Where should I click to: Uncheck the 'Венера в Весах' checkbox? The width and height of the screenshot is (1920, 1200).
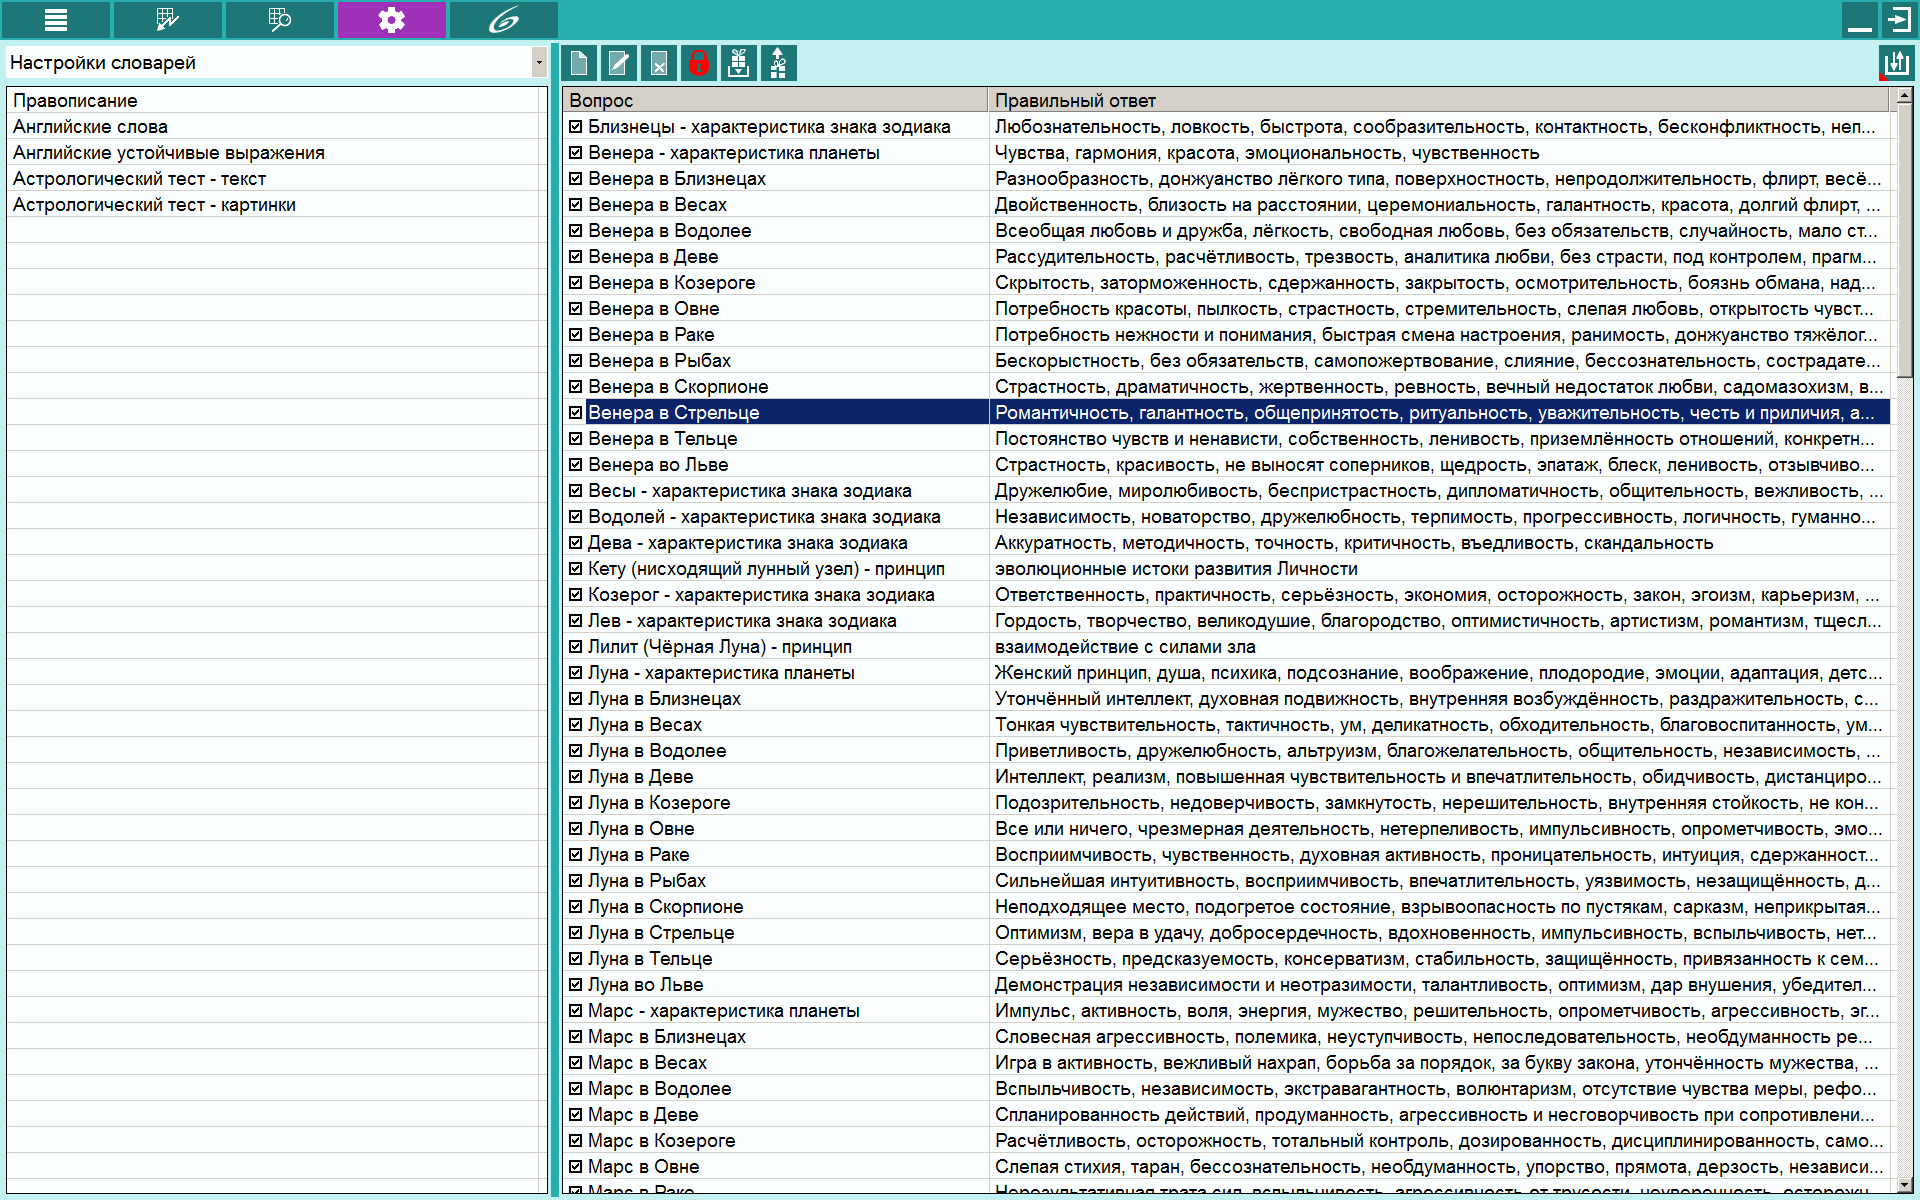click(576, 205)
